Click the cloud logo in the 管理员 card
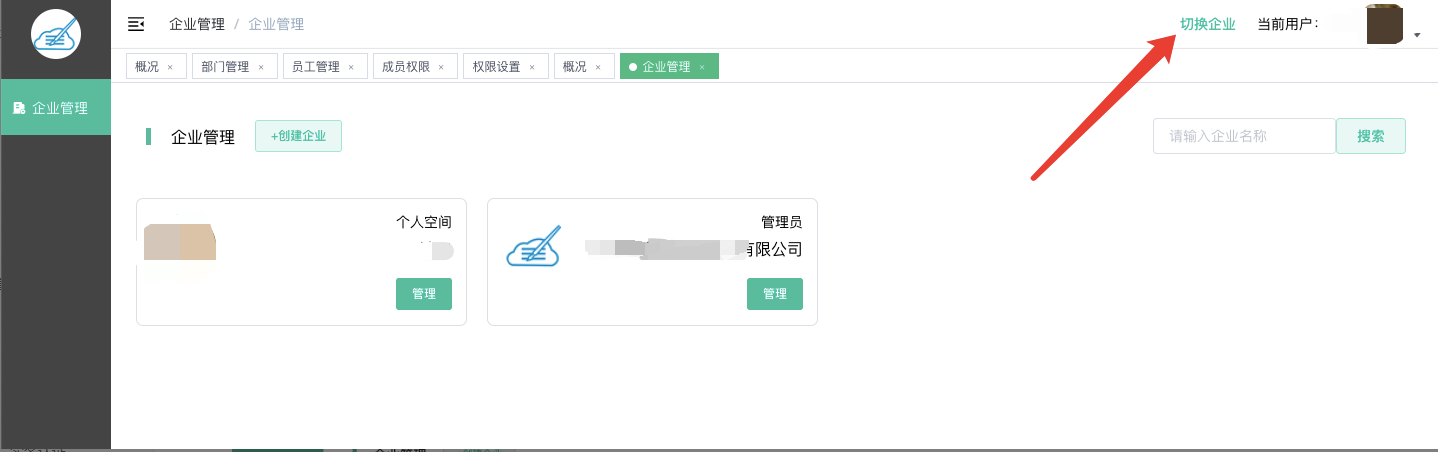Screen dimensions: 1438x452 [x=533, y=246]
